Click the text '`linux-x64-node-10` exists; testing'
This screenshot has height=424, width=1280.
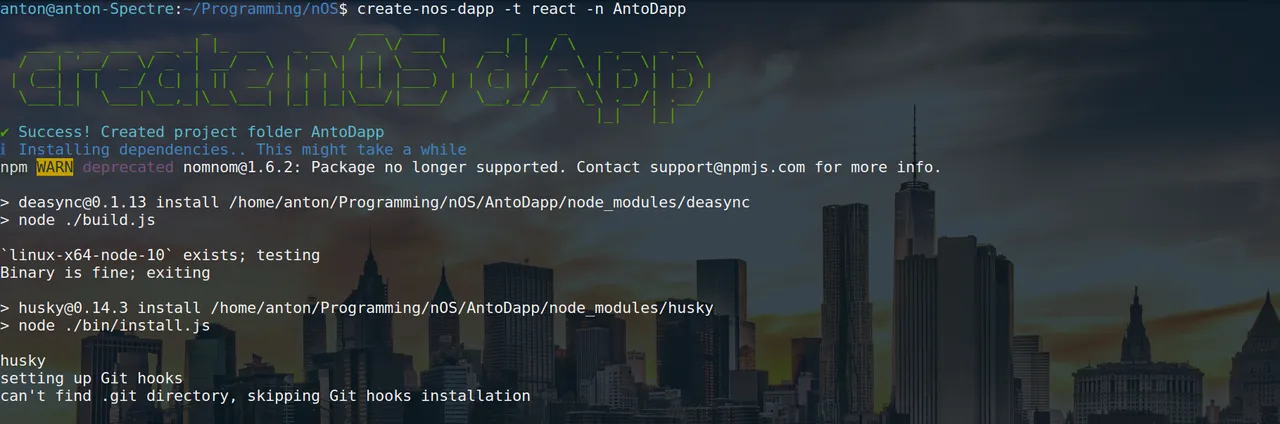(160, 255)
